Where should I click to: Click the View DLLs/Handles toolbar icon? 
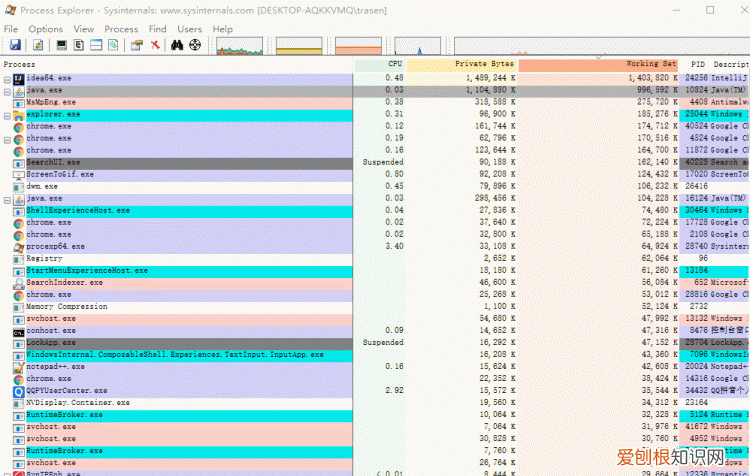click(x=113, y=45)
